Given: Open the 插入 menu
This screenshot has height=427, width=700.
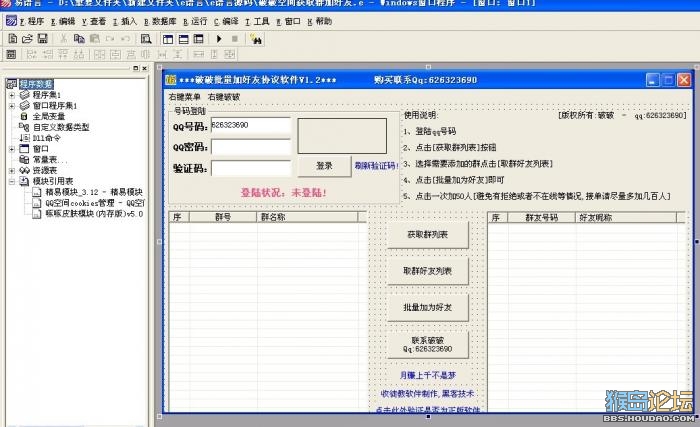Looking at the screenshot, I should pos(125,21).
